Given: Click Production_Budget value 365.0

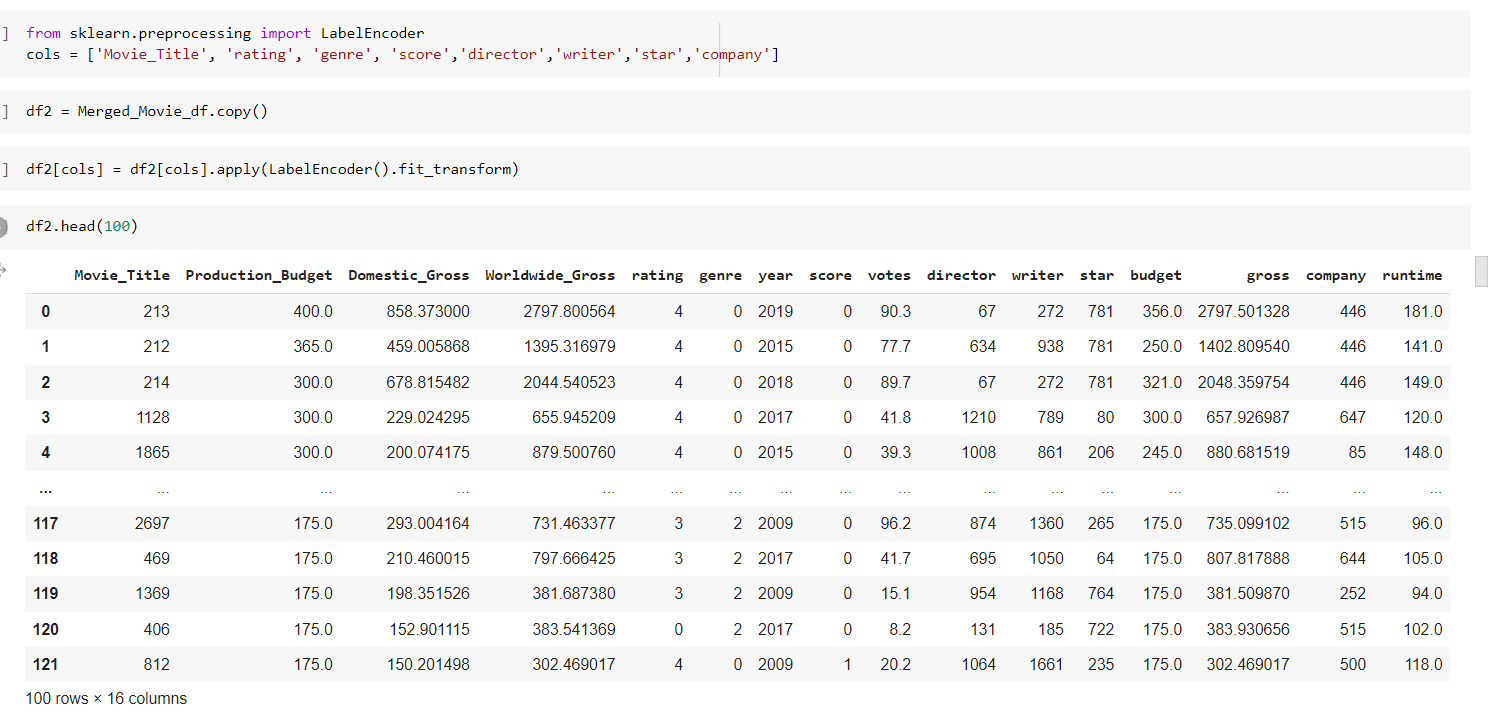Looking at the screenshot, I should (x=313, y=346).
